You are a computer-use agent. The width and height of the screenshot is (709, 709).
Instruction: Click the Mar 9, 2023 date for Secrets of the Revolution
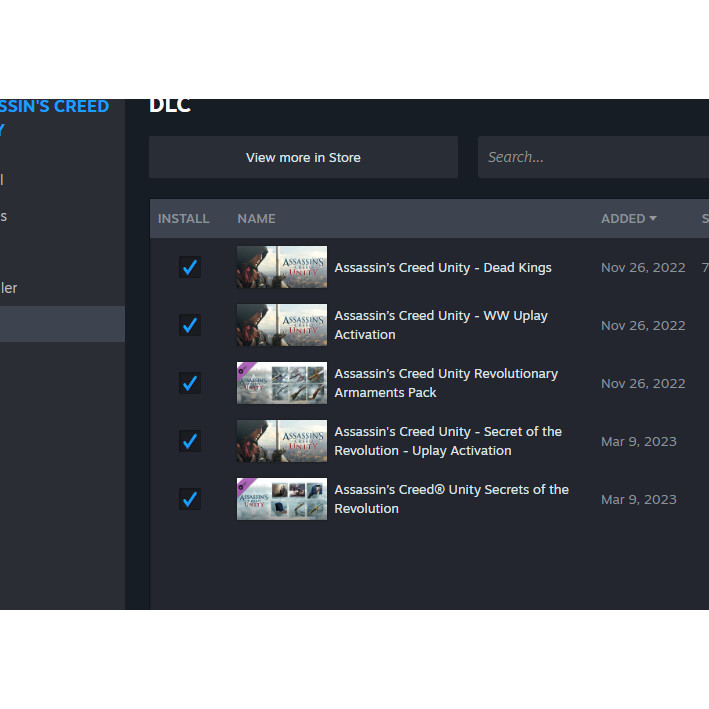tap(638, 499)
